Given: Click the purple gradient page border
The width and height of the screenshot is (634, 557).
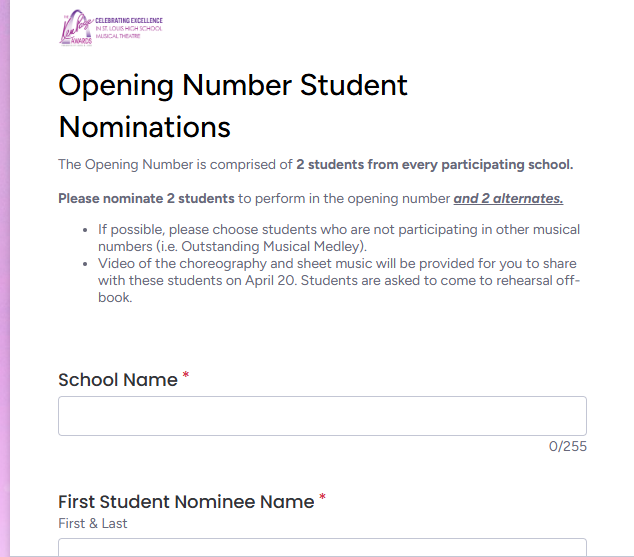Looking at the screenshot, I should [x=5, y=278].
